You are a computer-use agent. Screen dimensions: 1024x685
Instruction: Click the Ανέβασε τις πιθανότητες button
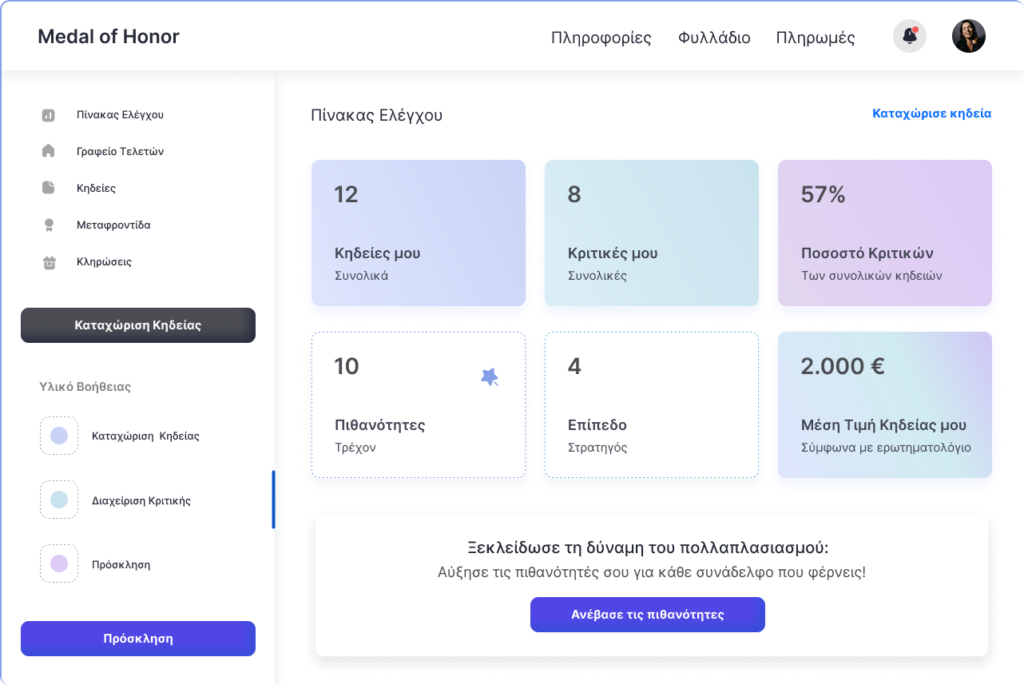click(x=647, y=614)
